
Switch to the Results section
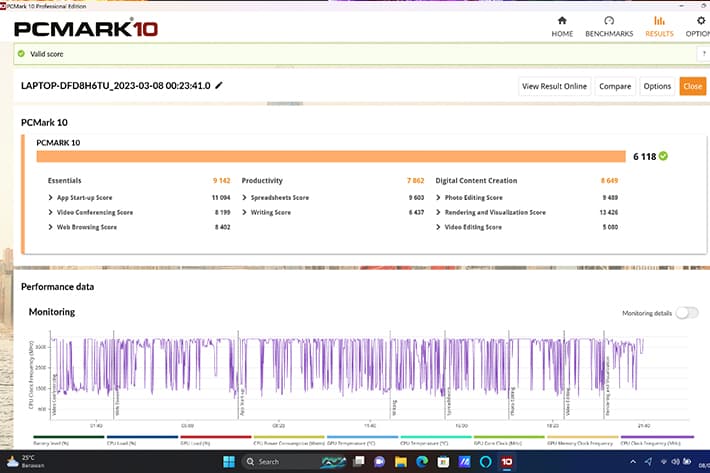[x=659, y=27]
